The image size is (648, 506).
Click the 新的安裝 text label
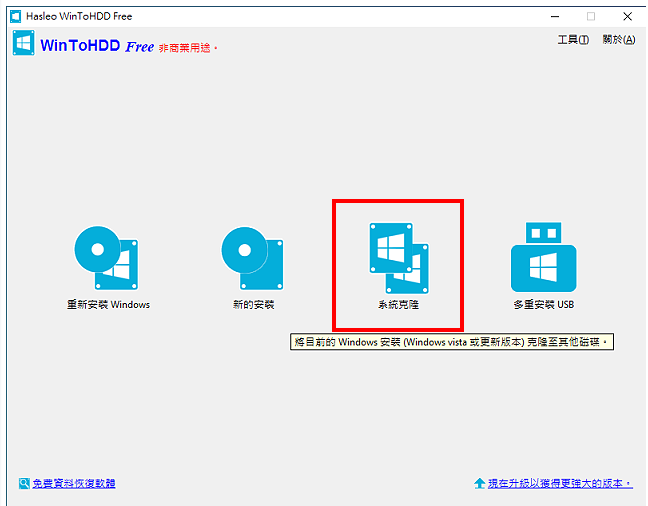coord(253,305)
